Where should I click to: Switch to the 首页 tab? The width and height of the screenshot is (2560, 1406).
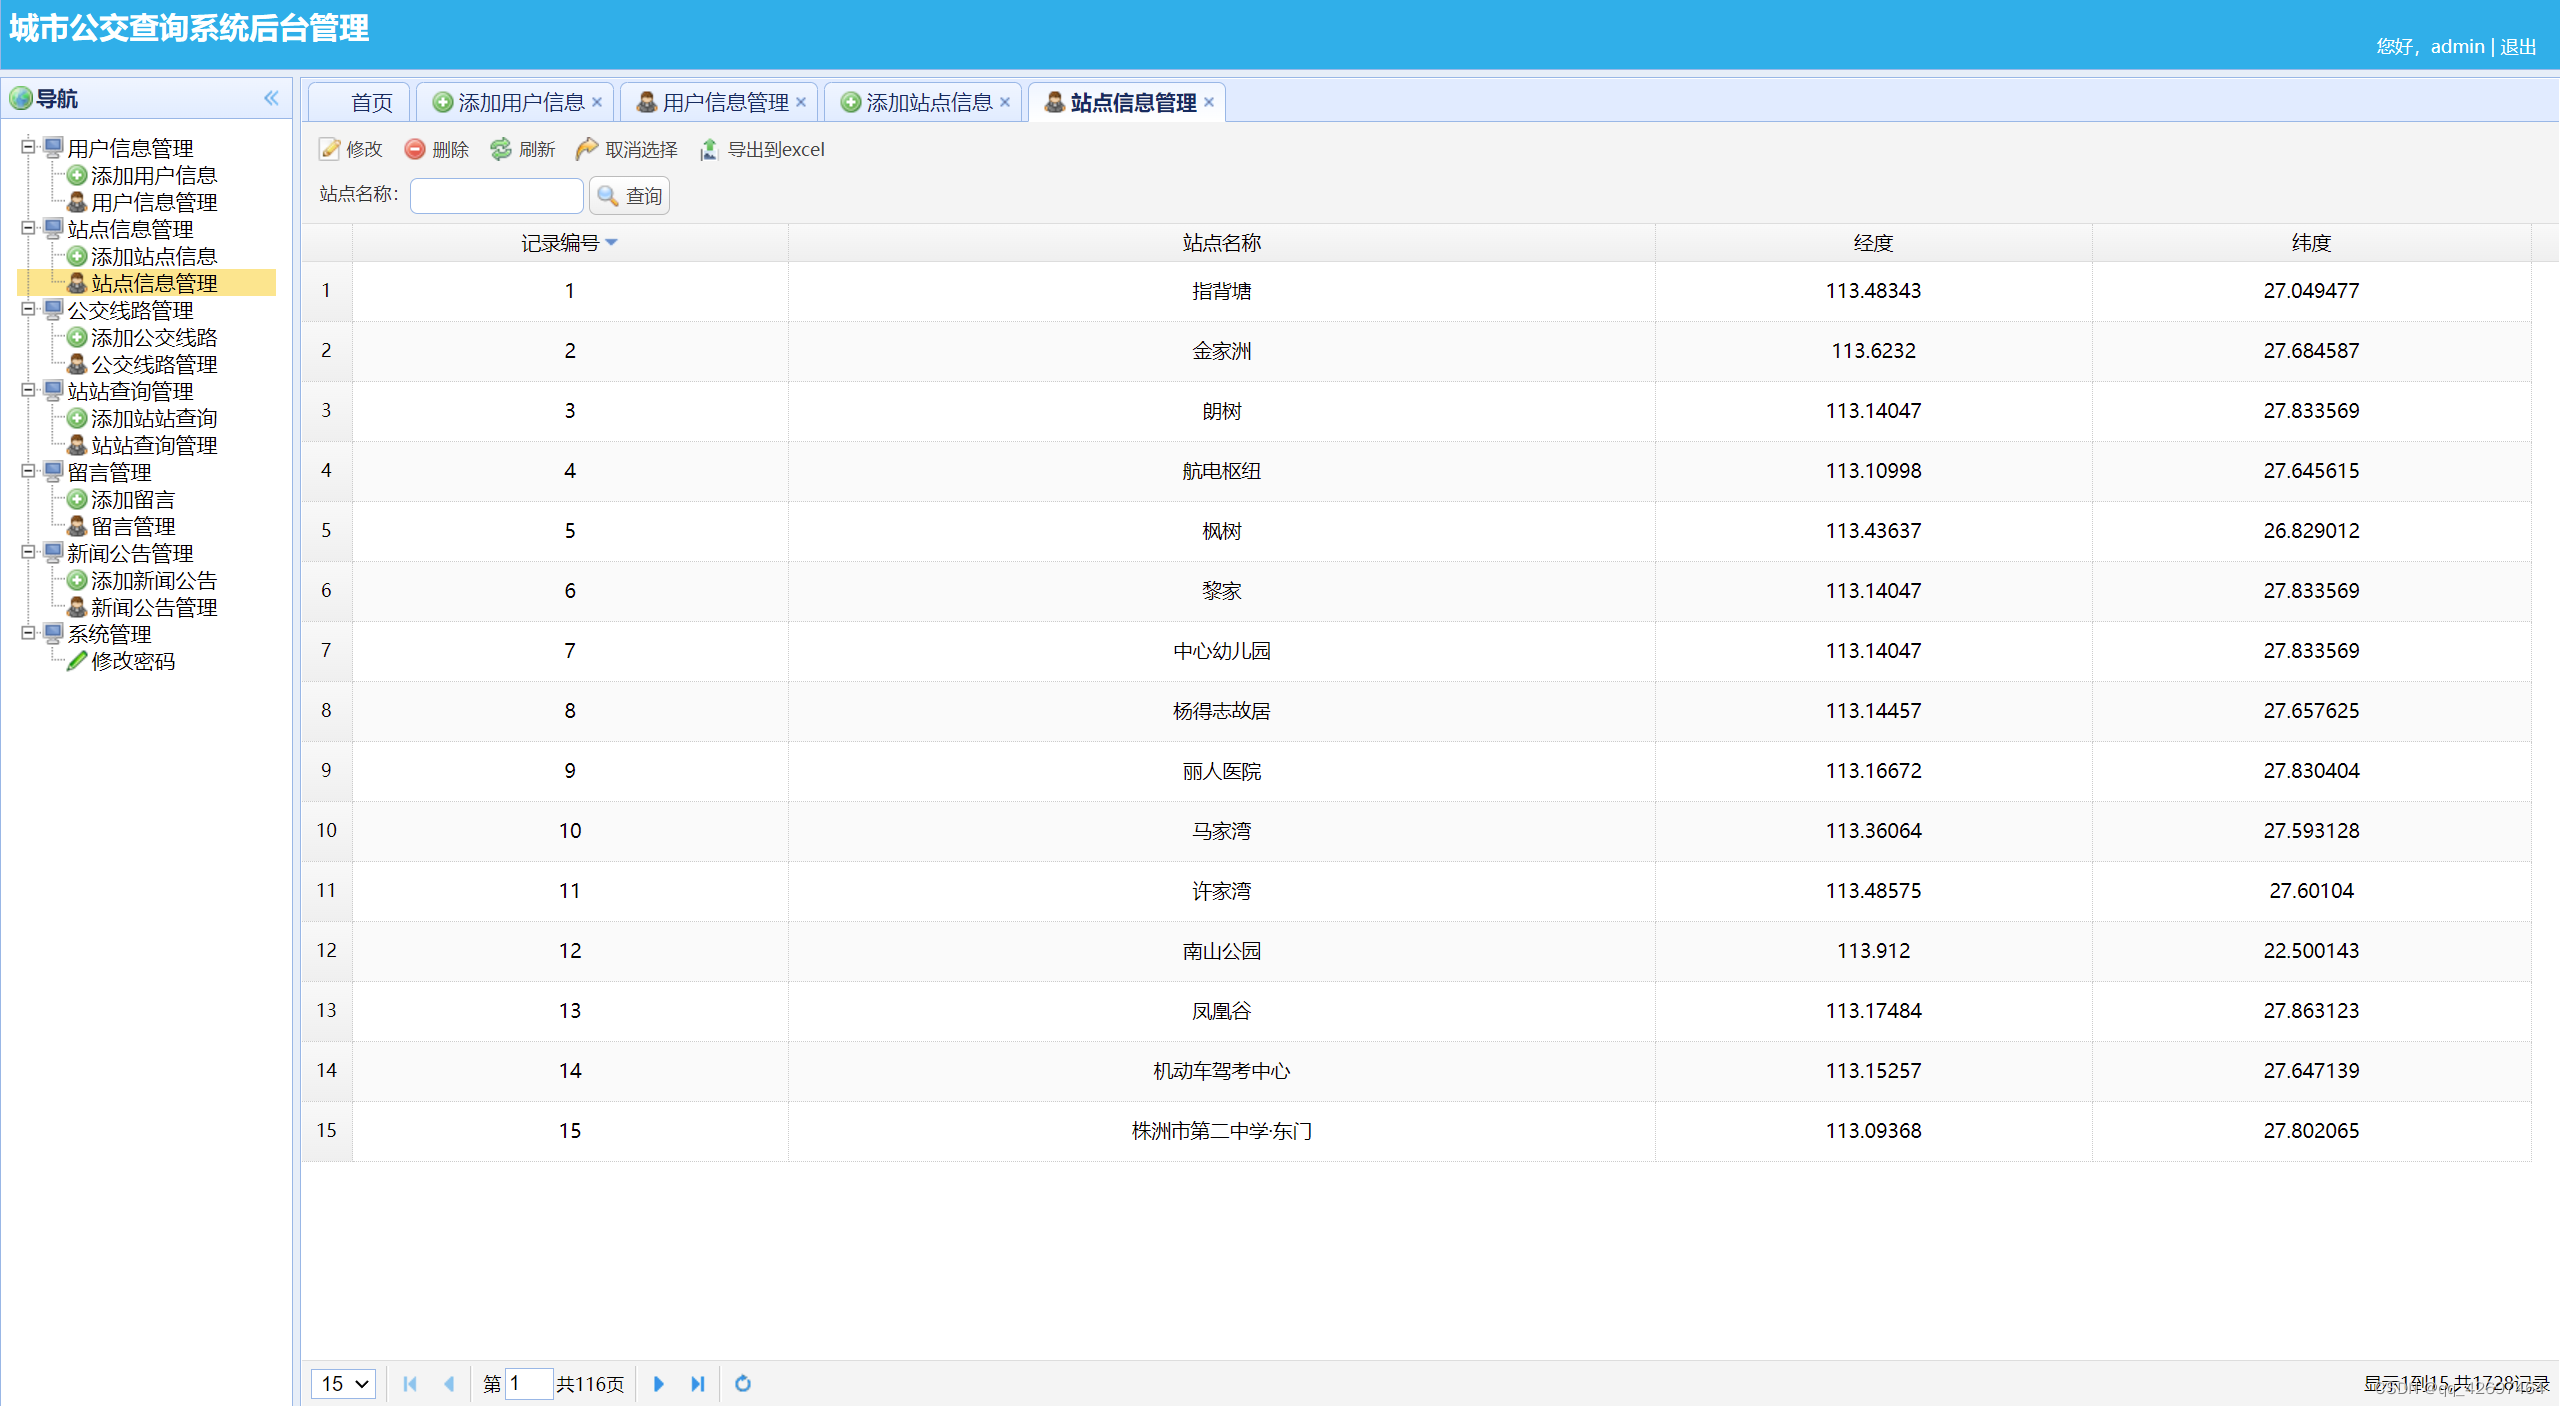pyautogui.click(x=360, y=102)
